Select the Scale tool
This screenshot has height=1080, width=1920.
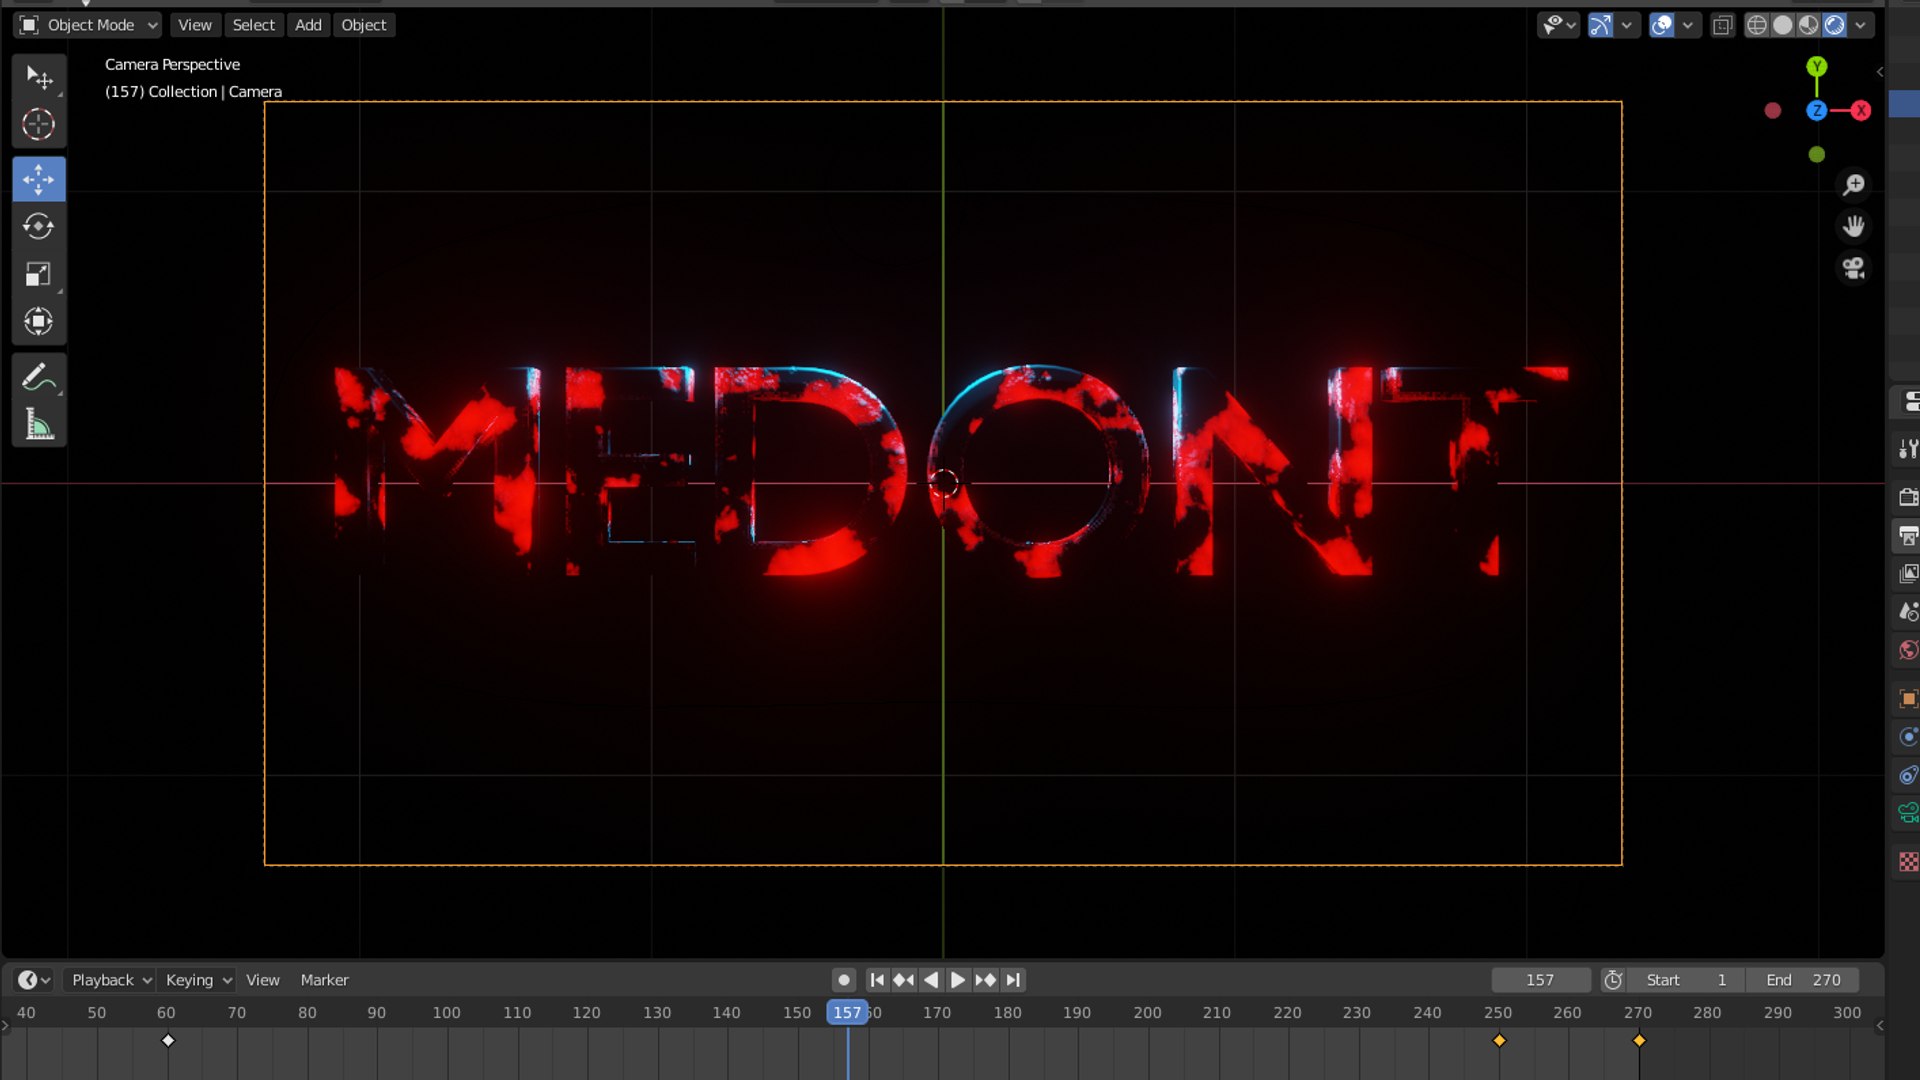coord(38,274)
